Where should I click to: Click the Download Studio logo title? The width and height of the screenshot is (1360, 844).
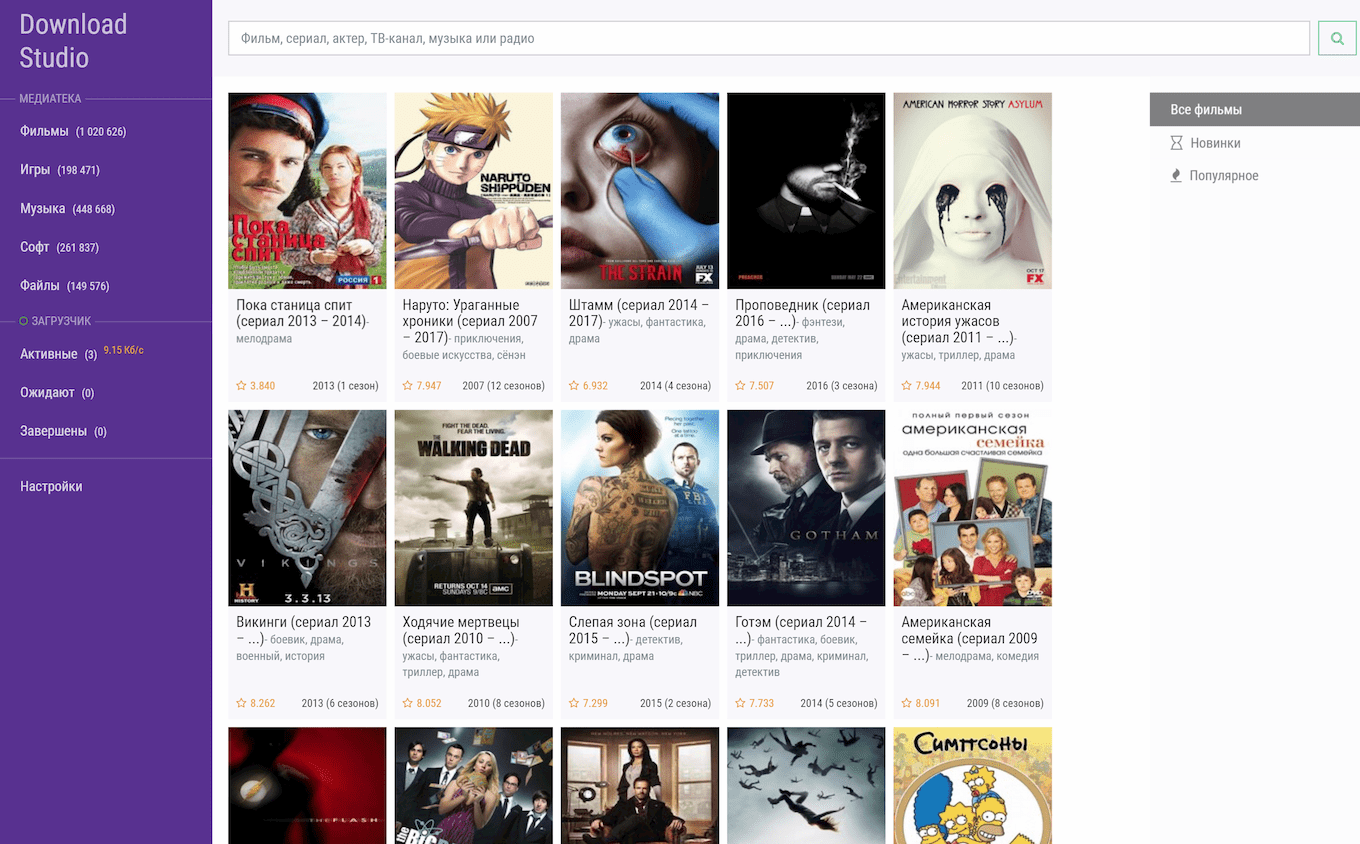click(73, 40)
